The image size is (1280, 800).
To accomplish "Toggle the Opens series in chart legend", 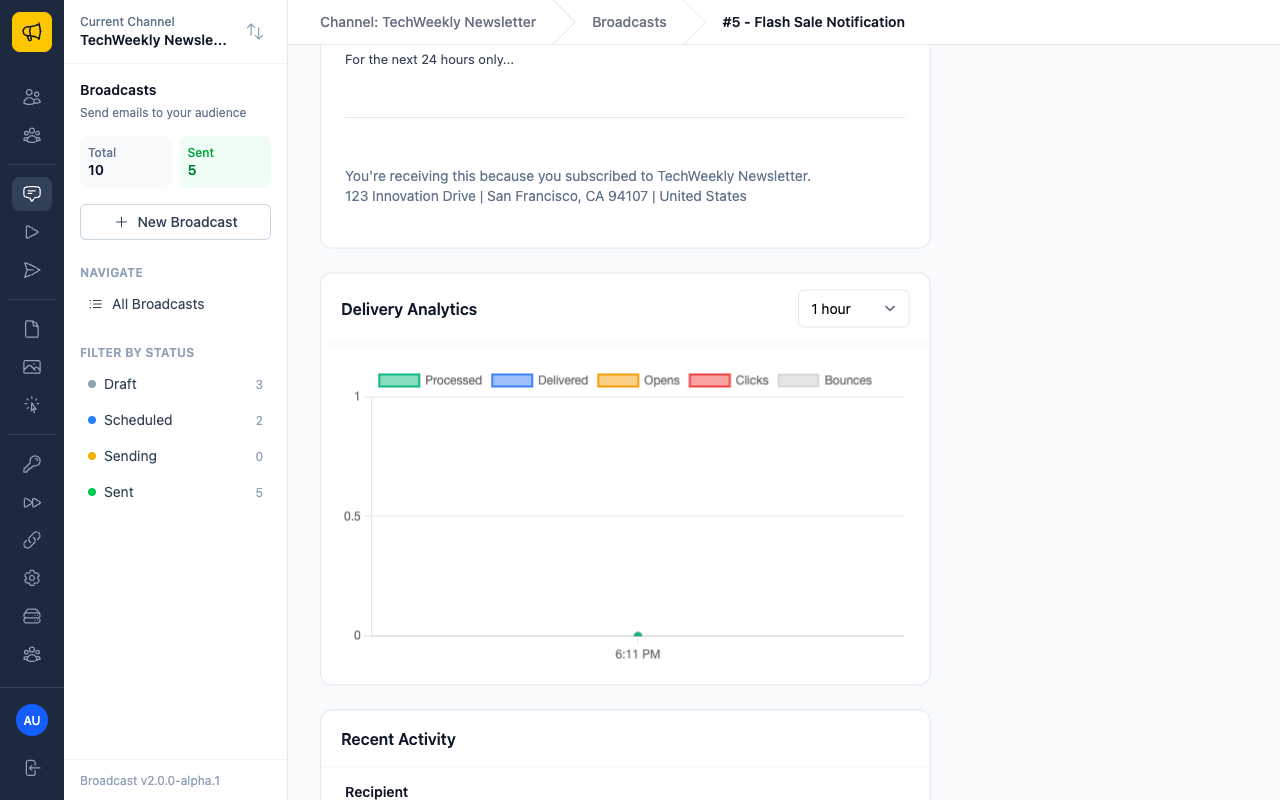I will [638, 380].
